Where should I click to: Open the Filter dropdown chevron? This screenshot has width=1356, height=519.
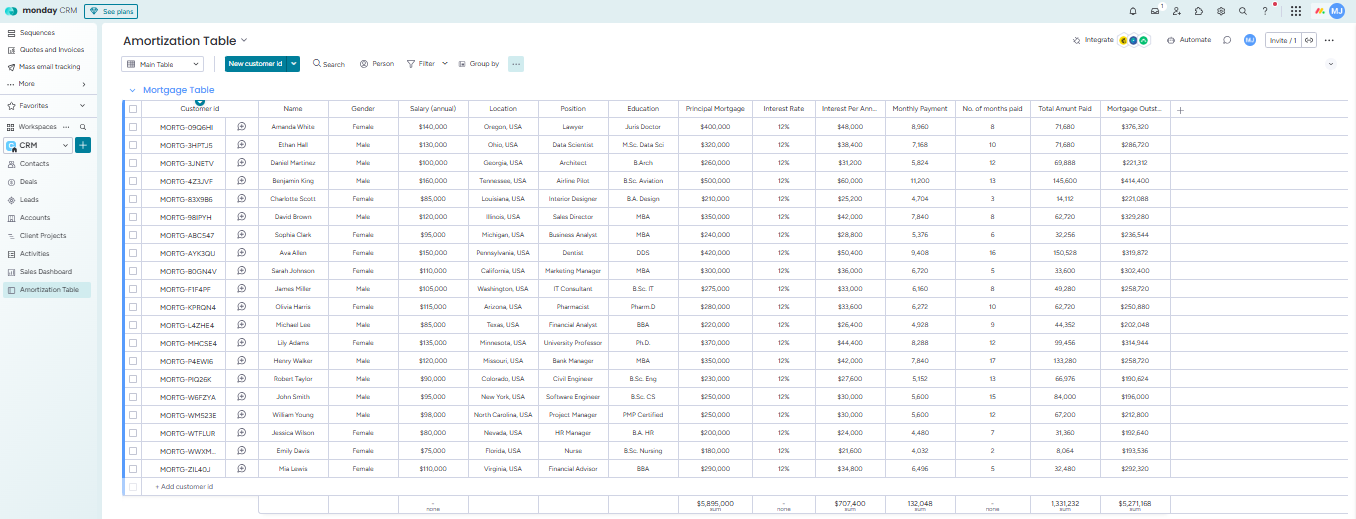point(445,63)
